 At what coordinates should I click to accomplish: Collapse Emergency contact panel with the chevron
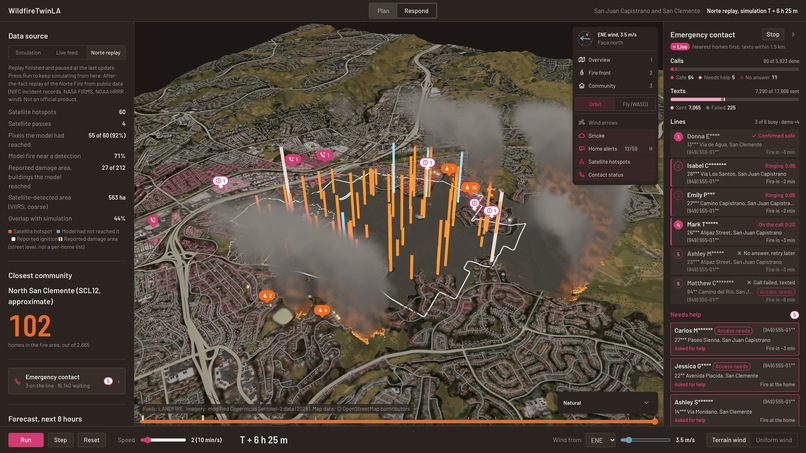click(x=793, y=34)
